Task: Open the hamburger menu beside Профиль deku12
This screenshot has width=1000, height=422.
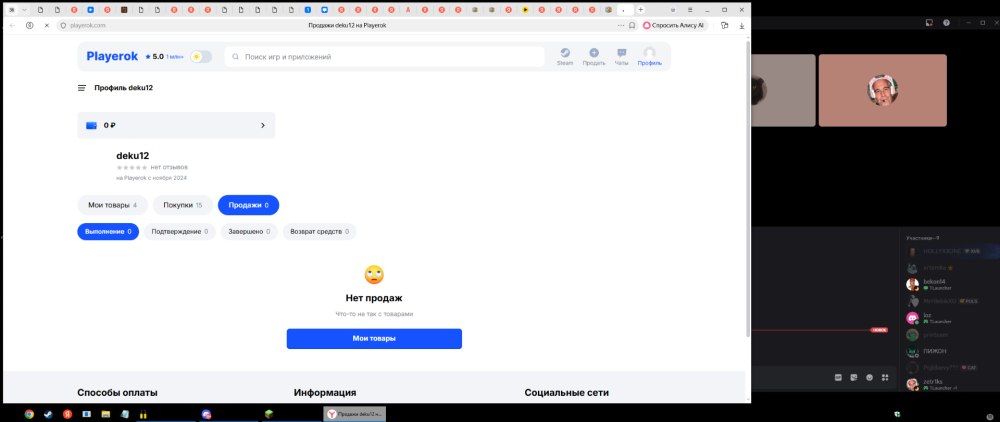Action: pos(82,88)
